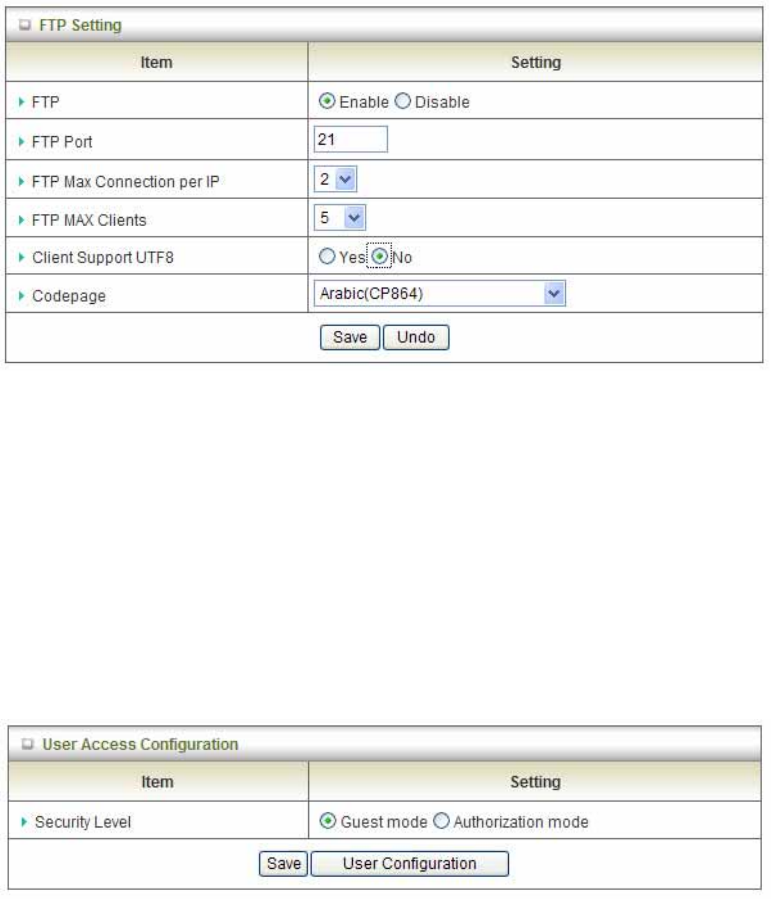Click the 'Security Level' label text
Viewport: 771px width, 899px height.
83,822
